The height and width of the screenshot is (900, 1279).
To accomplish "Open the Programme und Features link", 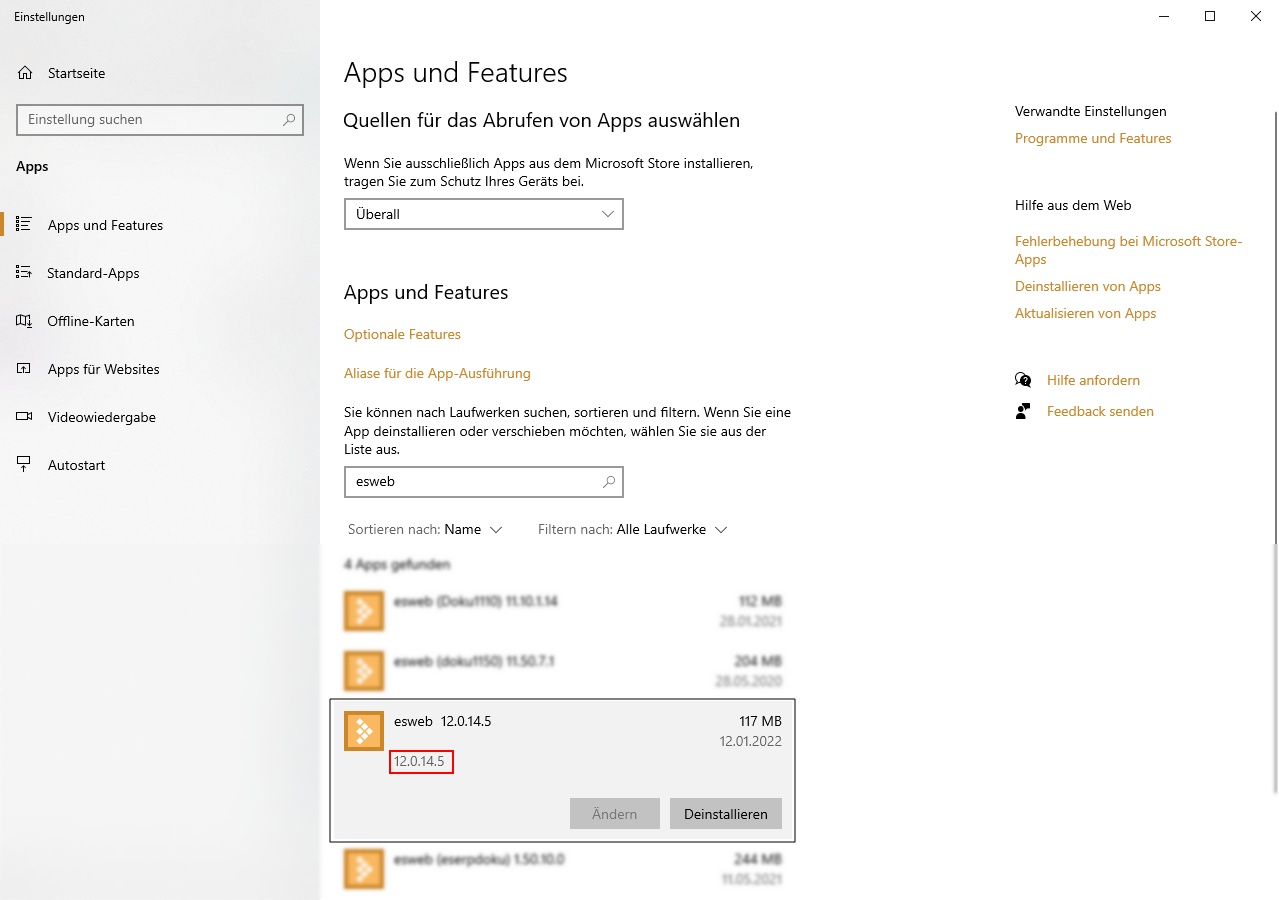I will (x=1093, y=138).
